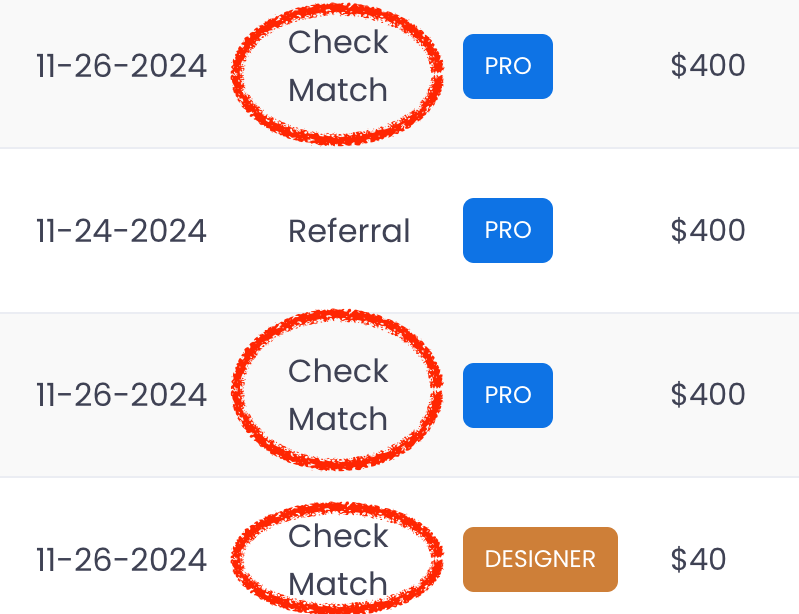
Task: Select the PRO badge in the top row
Action: tap(508, 66)
